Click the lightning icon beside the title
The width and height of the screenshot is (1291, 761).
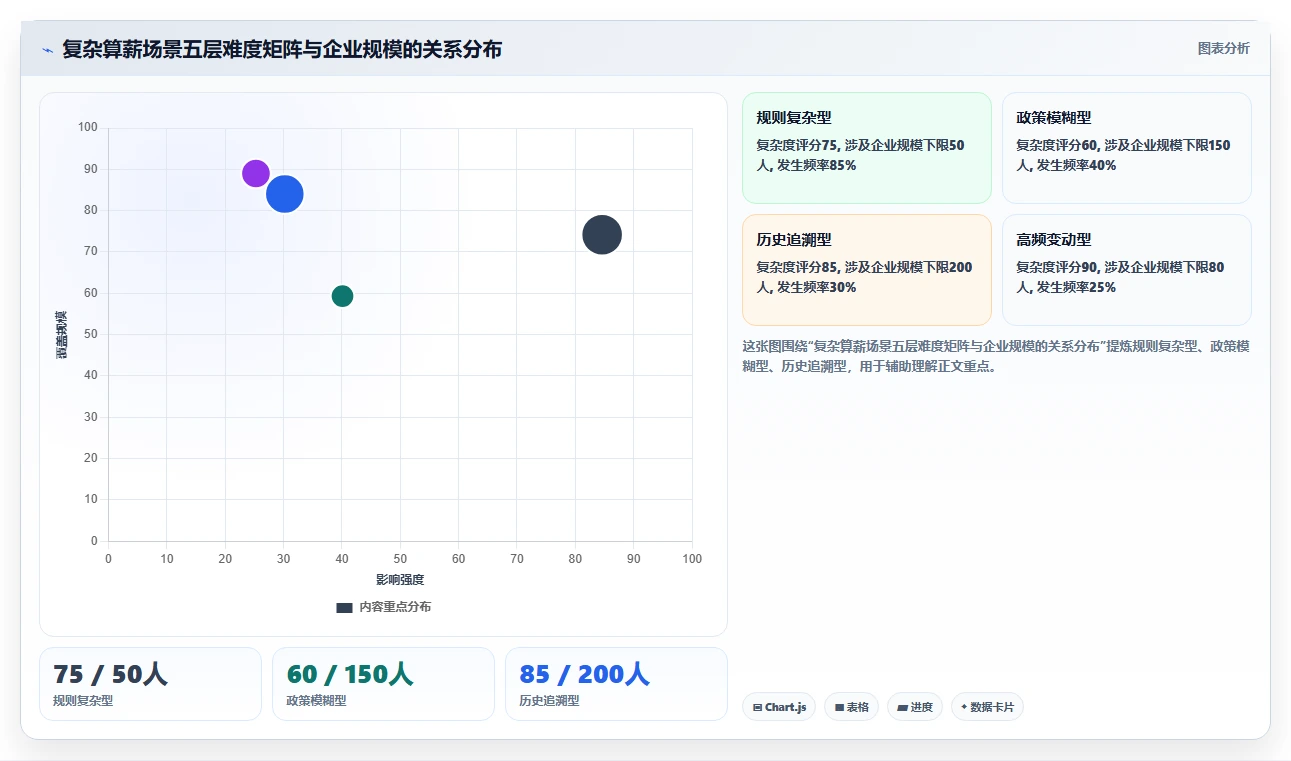click(x=48, y=50)
